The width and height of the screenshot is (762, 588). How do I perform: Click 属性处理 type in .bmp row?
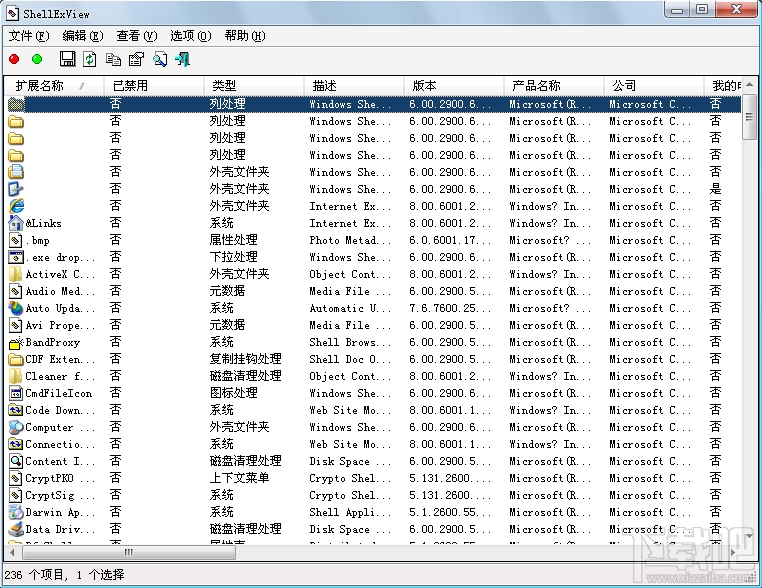pos(233,240)
